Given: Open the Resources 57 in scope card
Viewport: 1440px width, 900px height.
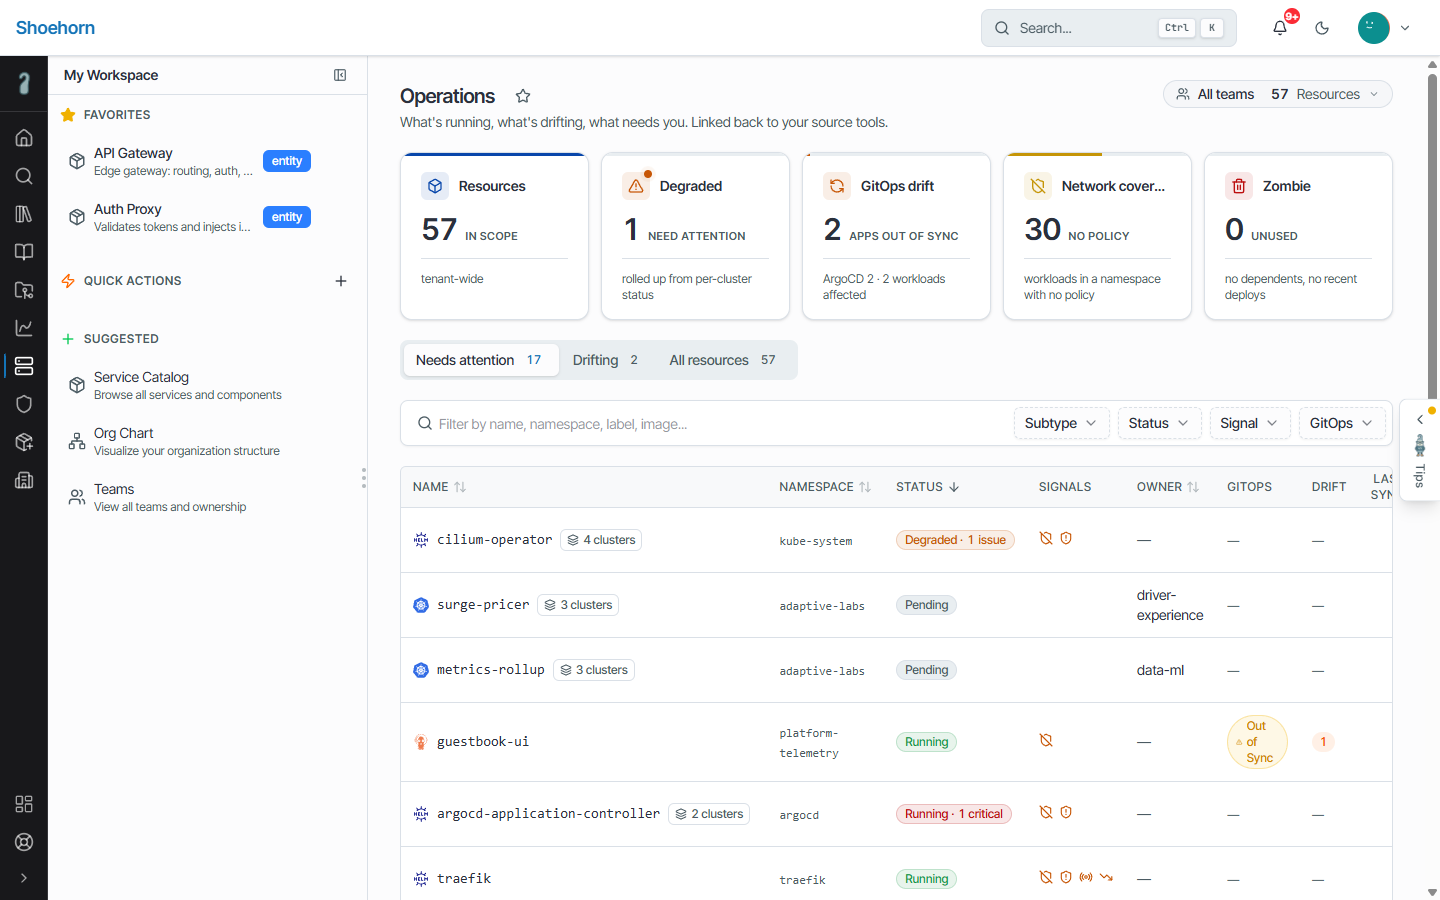Looking at the screenshot, I should click(494, 236).
